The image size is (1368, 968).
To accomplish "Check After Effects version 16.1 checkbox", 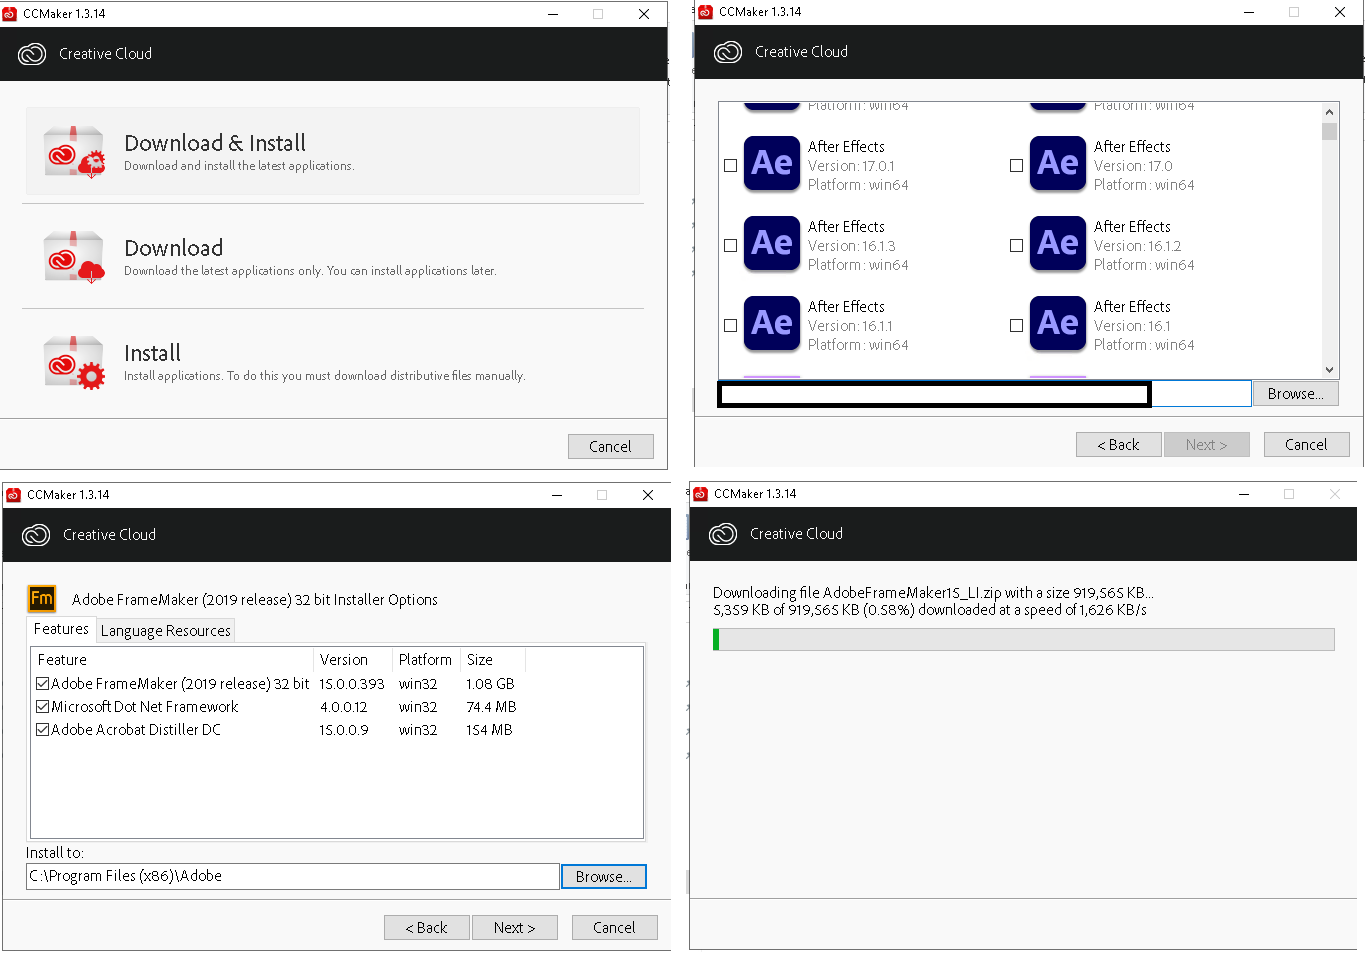I will (x=1017, y=326).
